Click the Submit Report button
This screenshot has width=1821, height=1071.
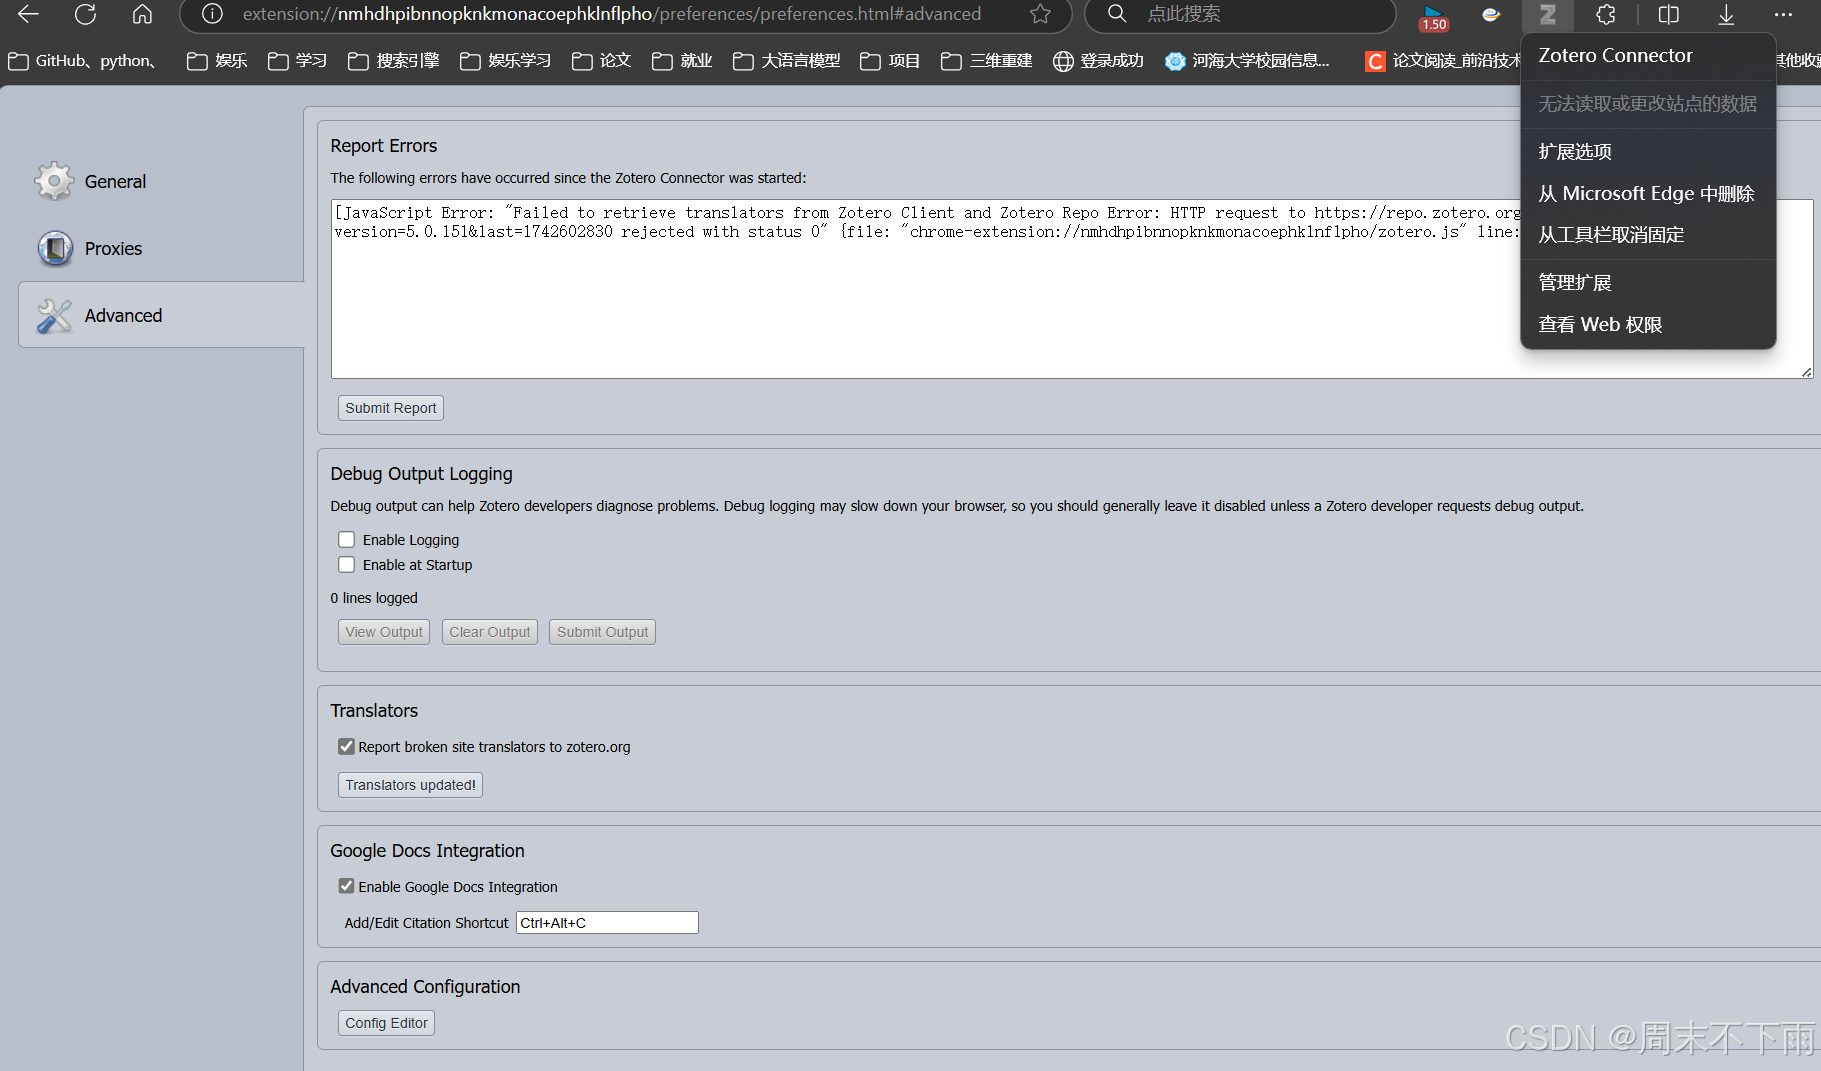pyautogui.click(x=390, y=408)
